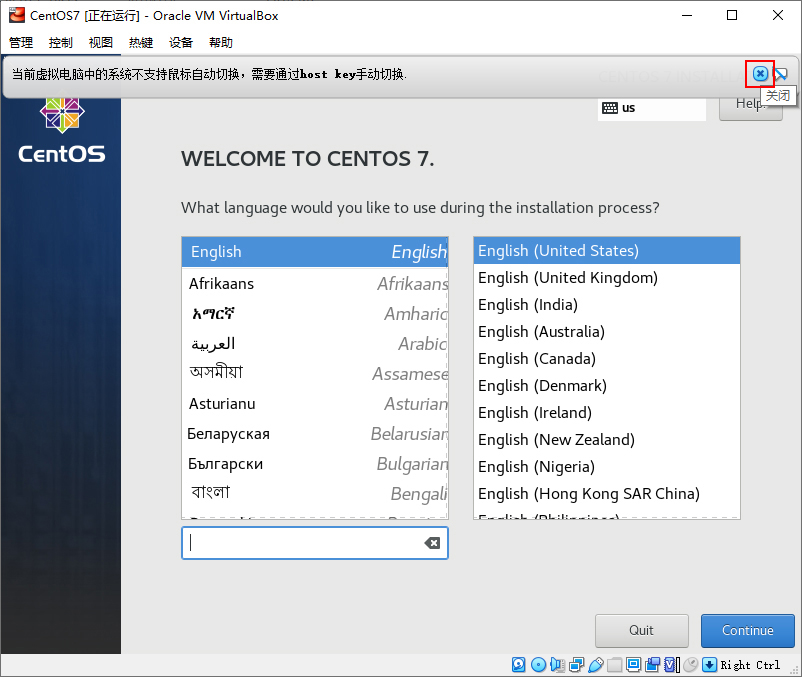
Task: Open the 设备 menu
Action: click(x=181, y=41)
